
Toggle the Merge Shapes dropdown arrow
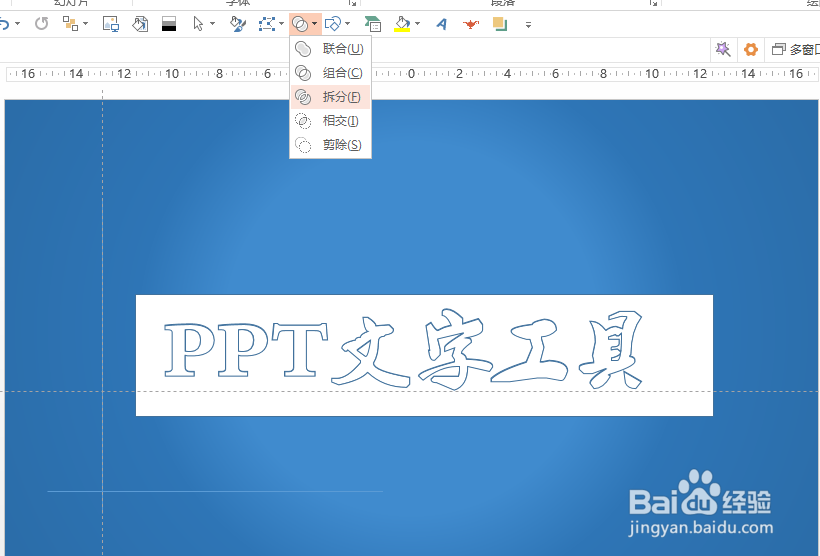[x=314, y=24]
